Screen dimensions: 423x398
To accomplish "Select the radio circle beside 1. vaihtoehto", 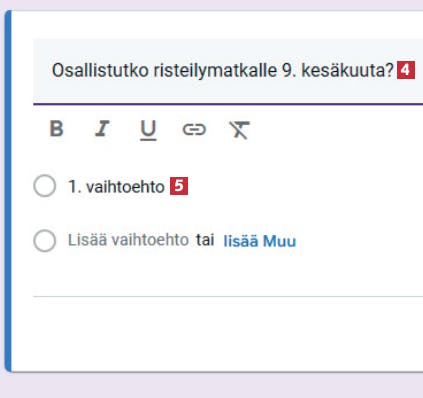I will (45, 186).
